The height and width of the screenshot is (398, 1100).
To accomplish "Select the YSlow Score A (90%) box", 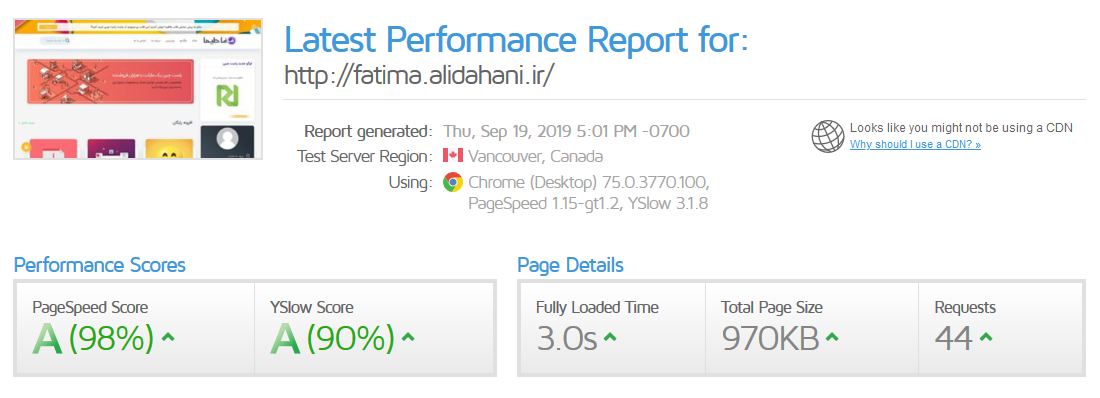I will (x=374, y=328).
